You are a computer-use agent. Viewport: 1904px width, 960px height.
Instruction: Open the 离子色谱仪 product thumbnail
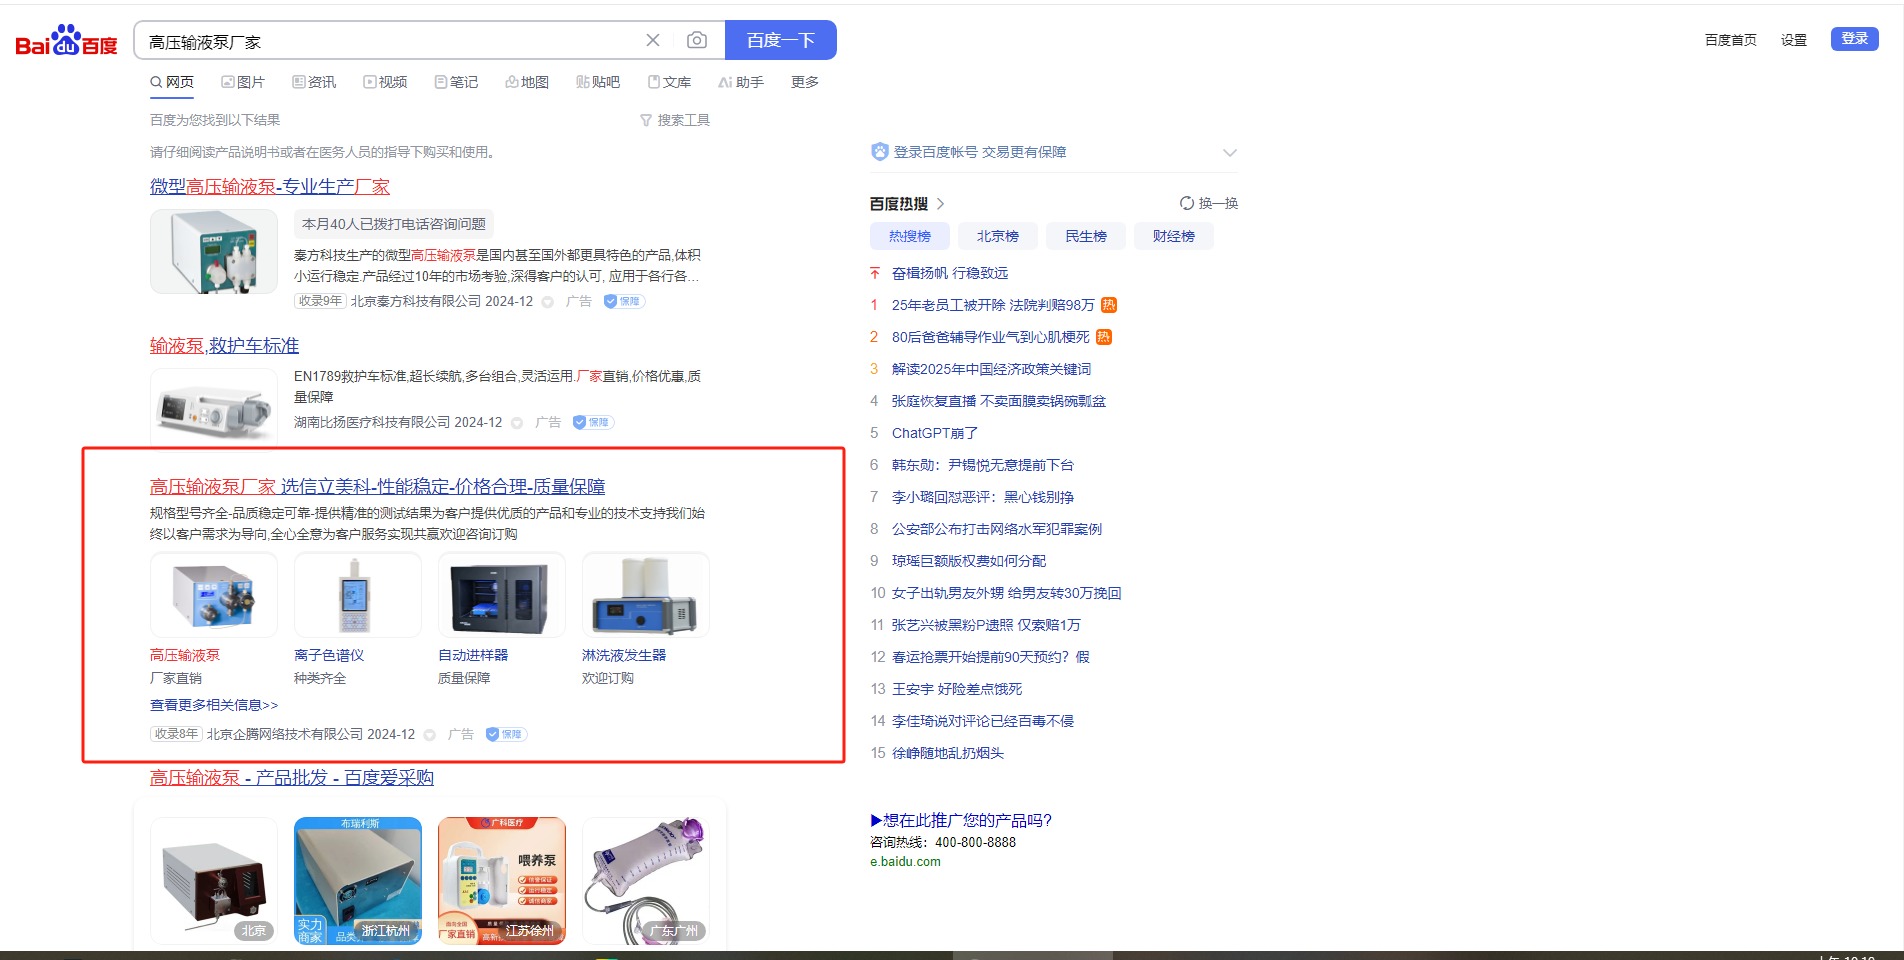tap(357, 596)
